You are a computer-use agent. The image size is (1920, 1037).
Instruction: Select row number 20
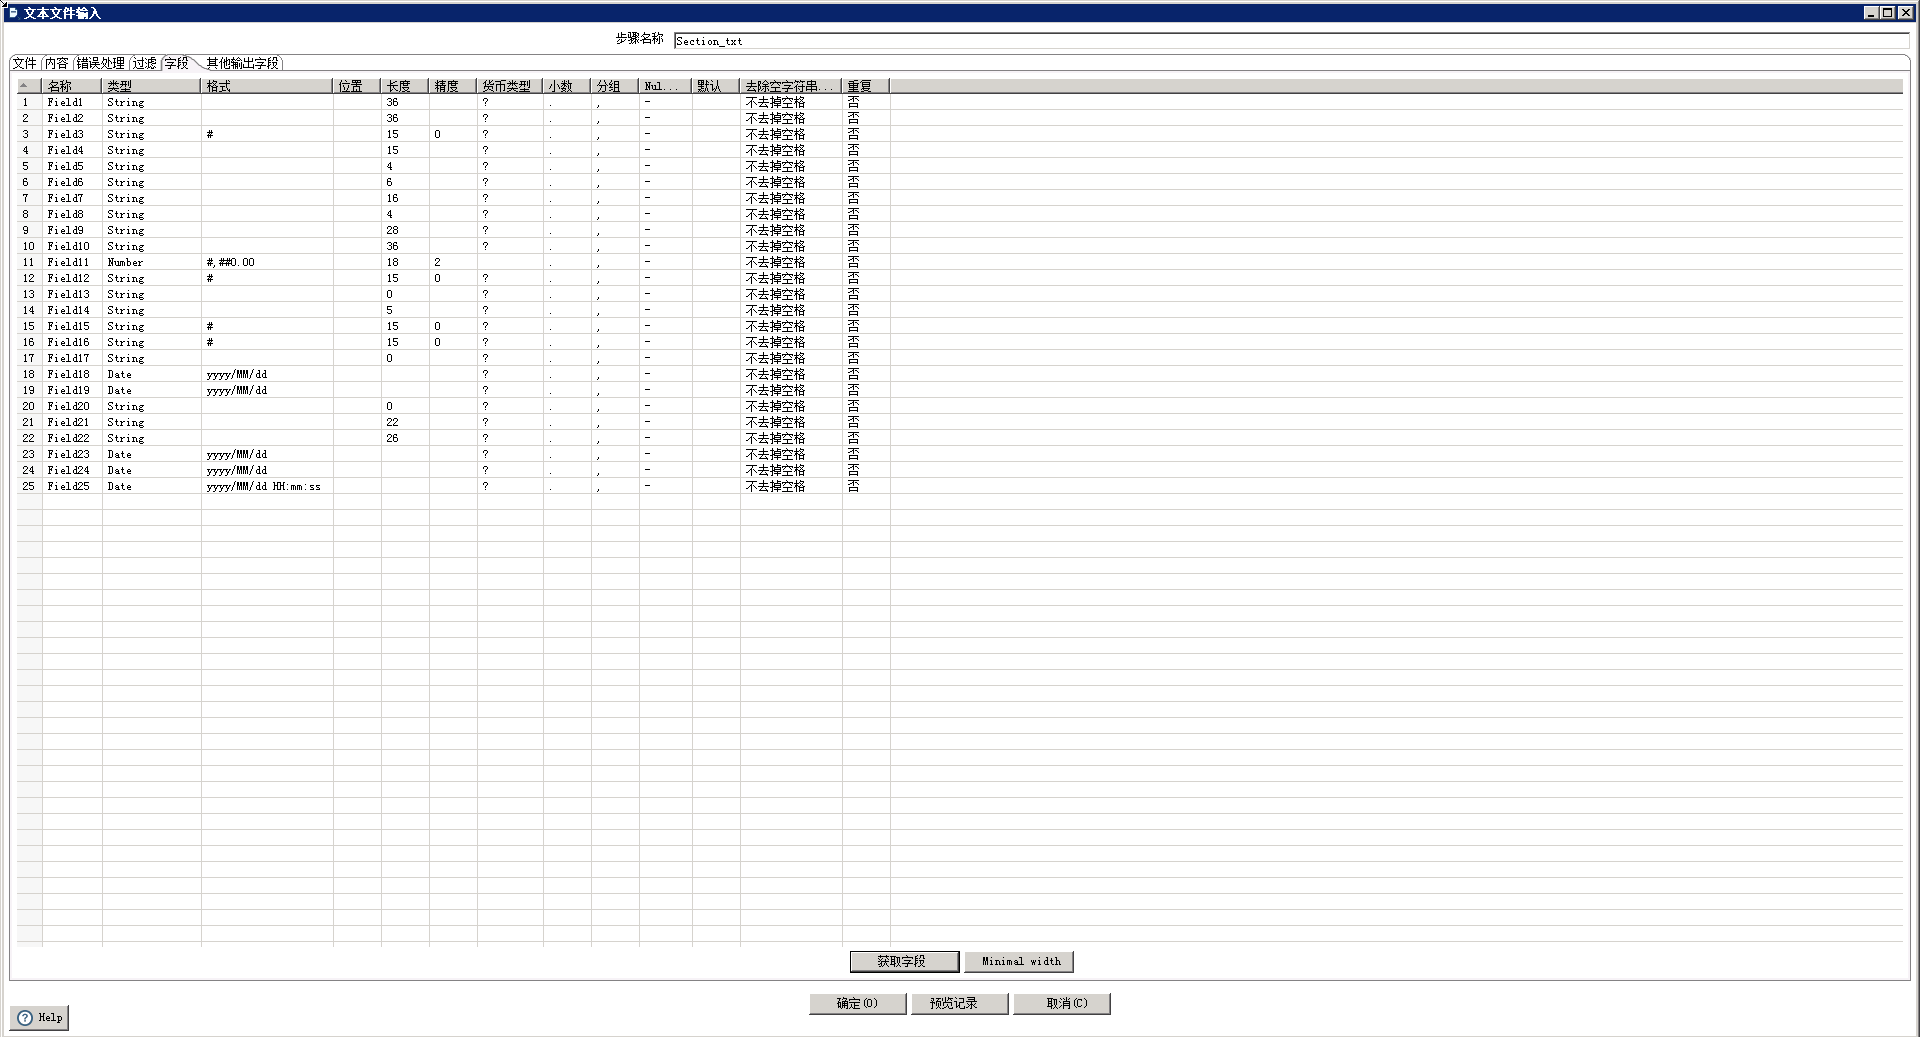click(29, 406)
